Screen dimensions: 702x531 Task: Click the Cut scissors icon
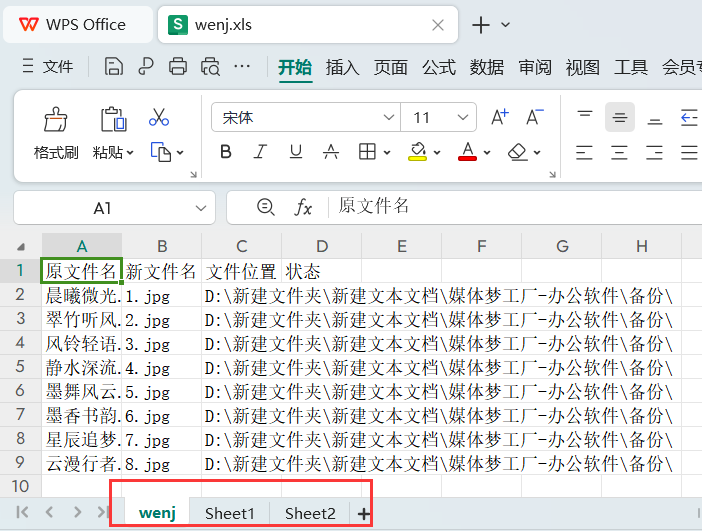[159, 118]
